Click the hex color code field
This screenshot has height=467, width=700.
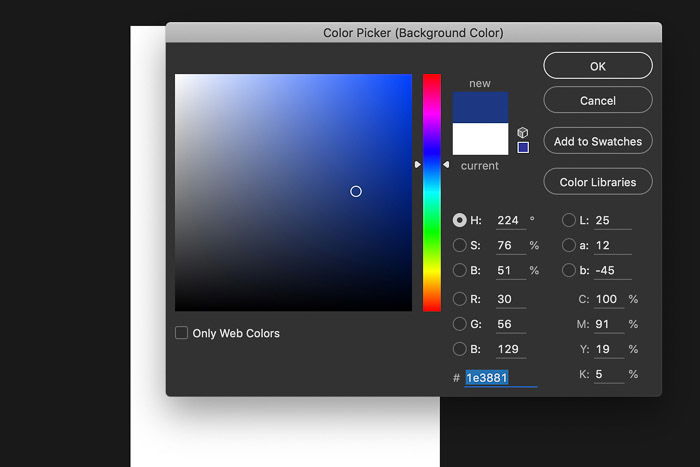point(500,378)
